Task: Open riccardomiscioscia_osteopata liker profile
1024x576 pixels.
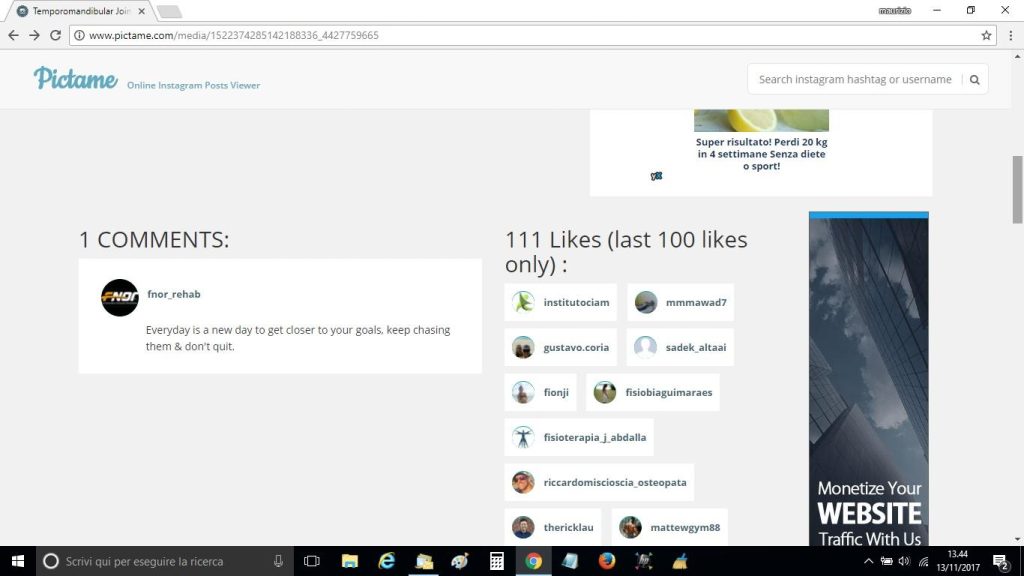Action: click(599, 483)
